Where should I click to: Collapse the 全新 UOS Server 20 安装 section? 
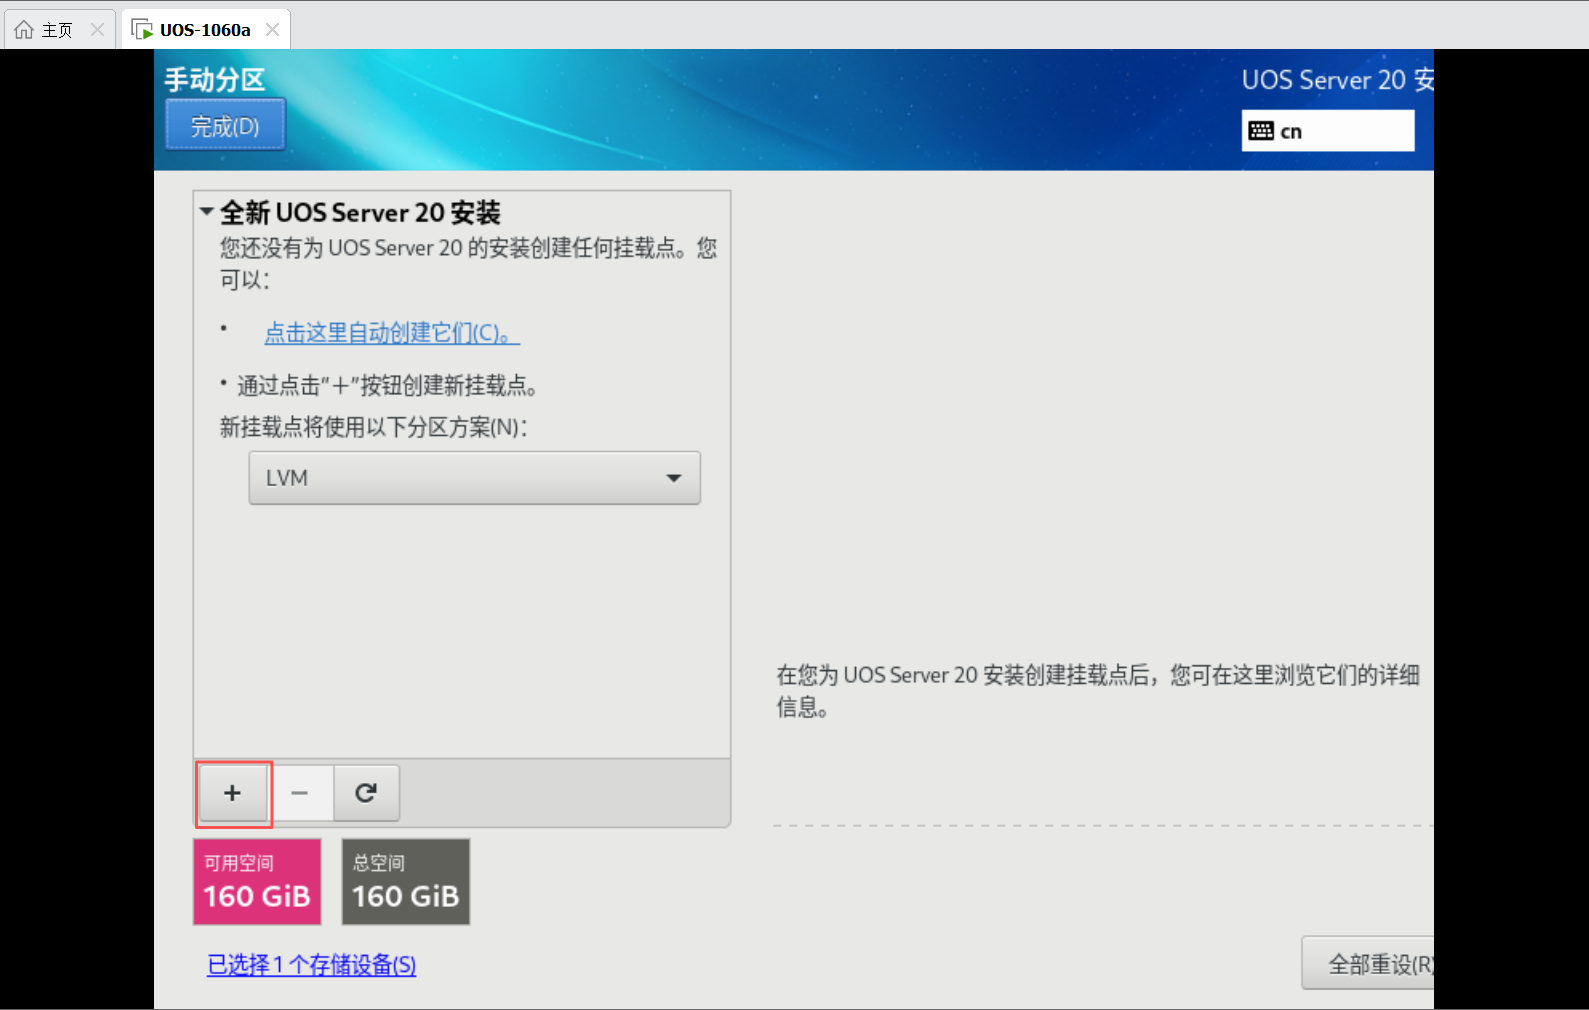207,212
